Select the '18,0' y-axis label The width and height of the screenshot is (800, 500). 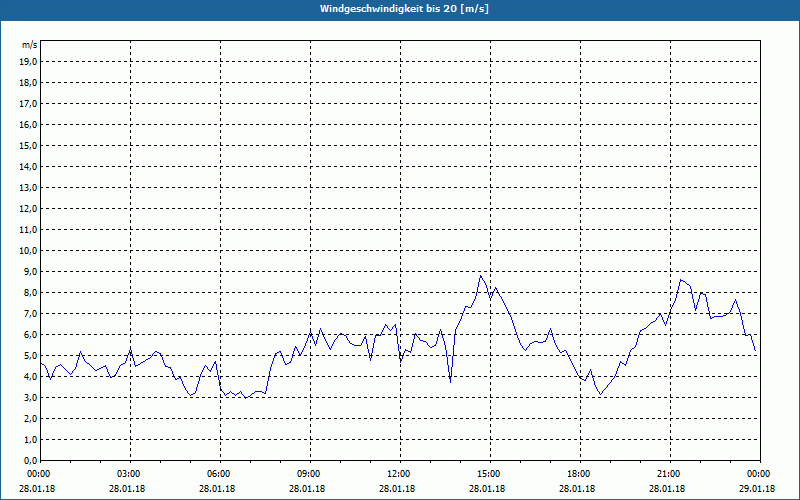28,83
